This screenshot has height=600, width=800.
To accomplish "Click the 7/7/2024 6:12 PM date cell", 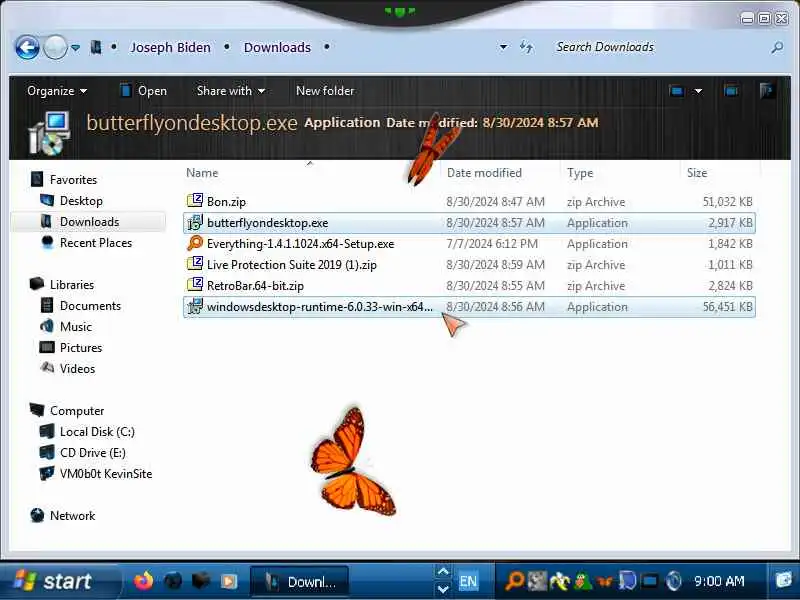I will (492, 244).
